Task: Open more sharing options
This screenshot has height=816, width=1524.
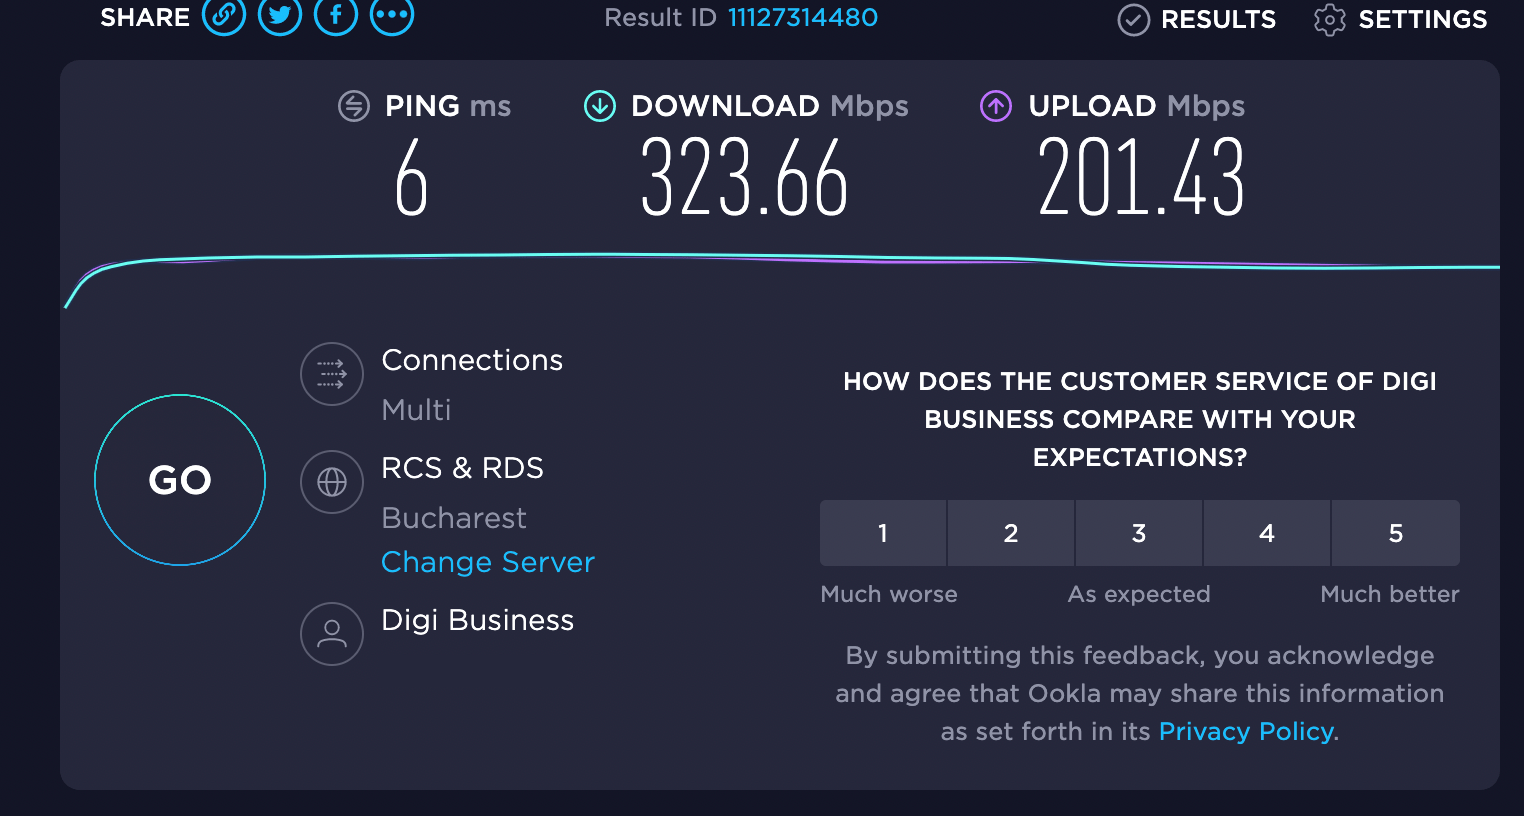Action: [392, 16]
